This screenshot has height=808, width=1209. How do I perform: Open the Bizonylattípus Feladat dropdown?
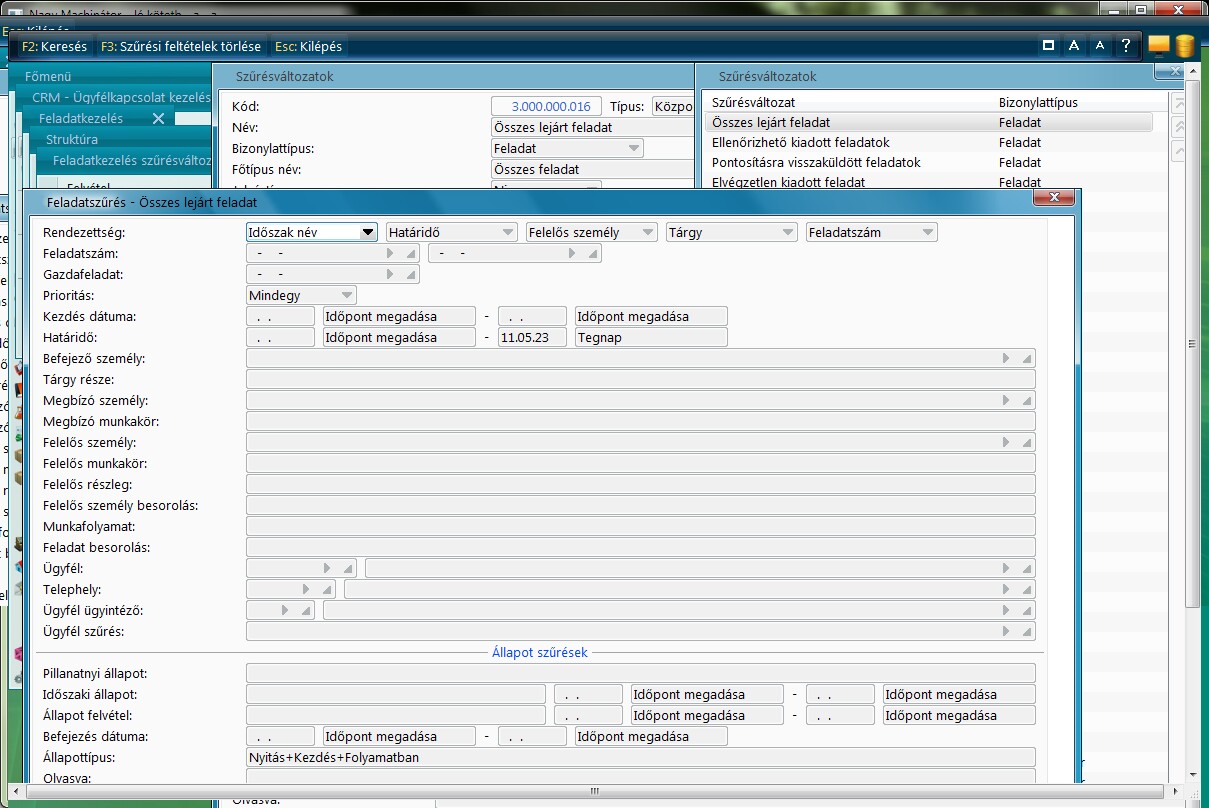pyautogui.click(x=633, y=148)
